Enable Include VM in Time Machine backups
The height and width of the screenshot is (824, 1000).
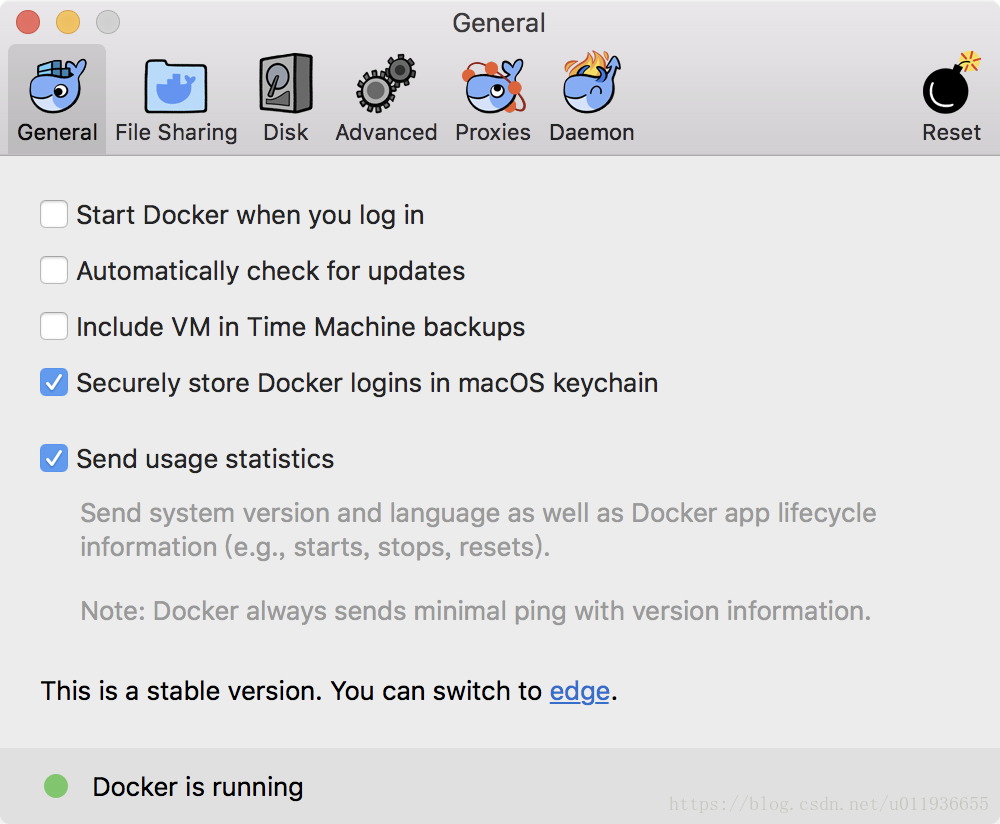[54, 326]
